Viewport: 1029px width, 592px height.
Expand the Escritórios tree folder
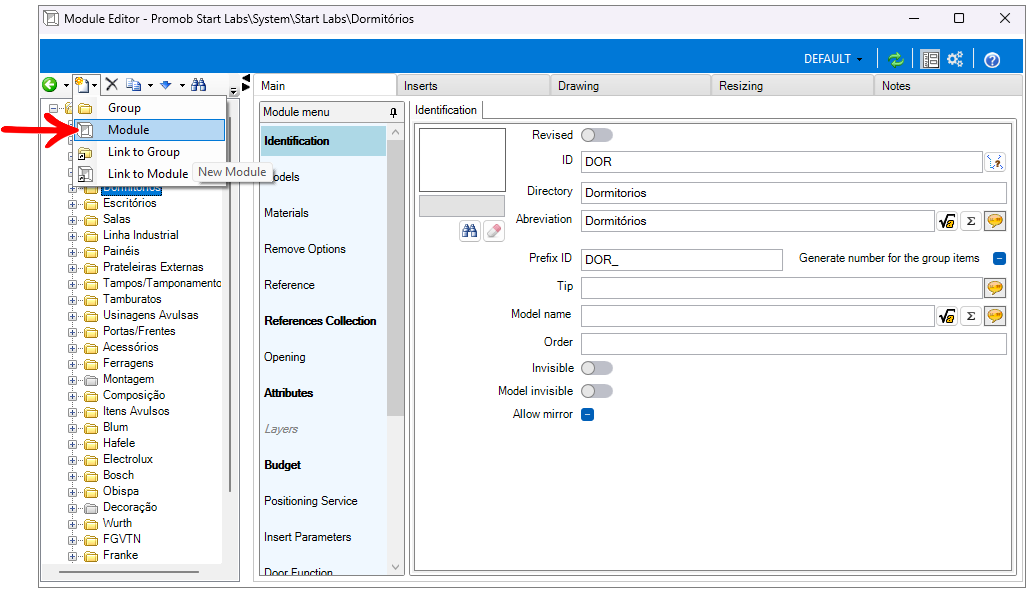(73, 203)
